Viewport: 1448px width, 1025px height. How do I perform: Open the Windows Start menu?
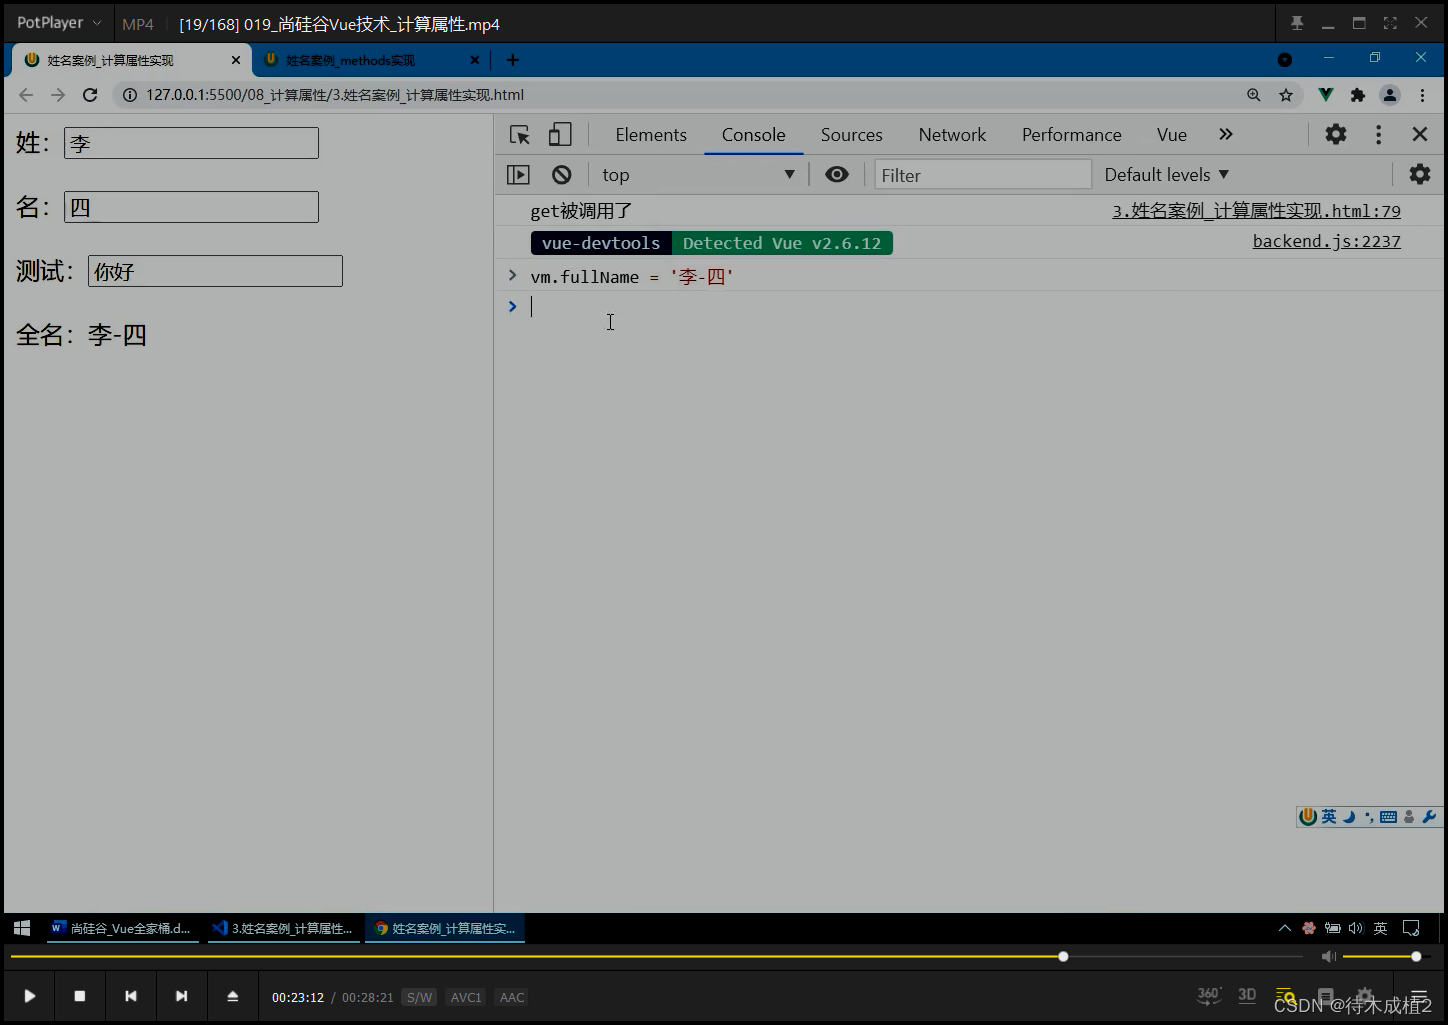click(22, 928)
